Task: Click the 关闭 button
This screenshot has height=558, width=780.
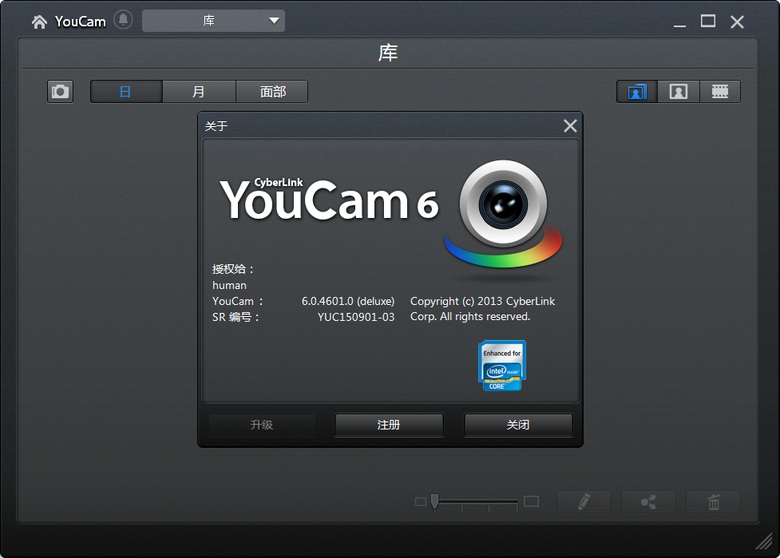Action: pos(518,425)
